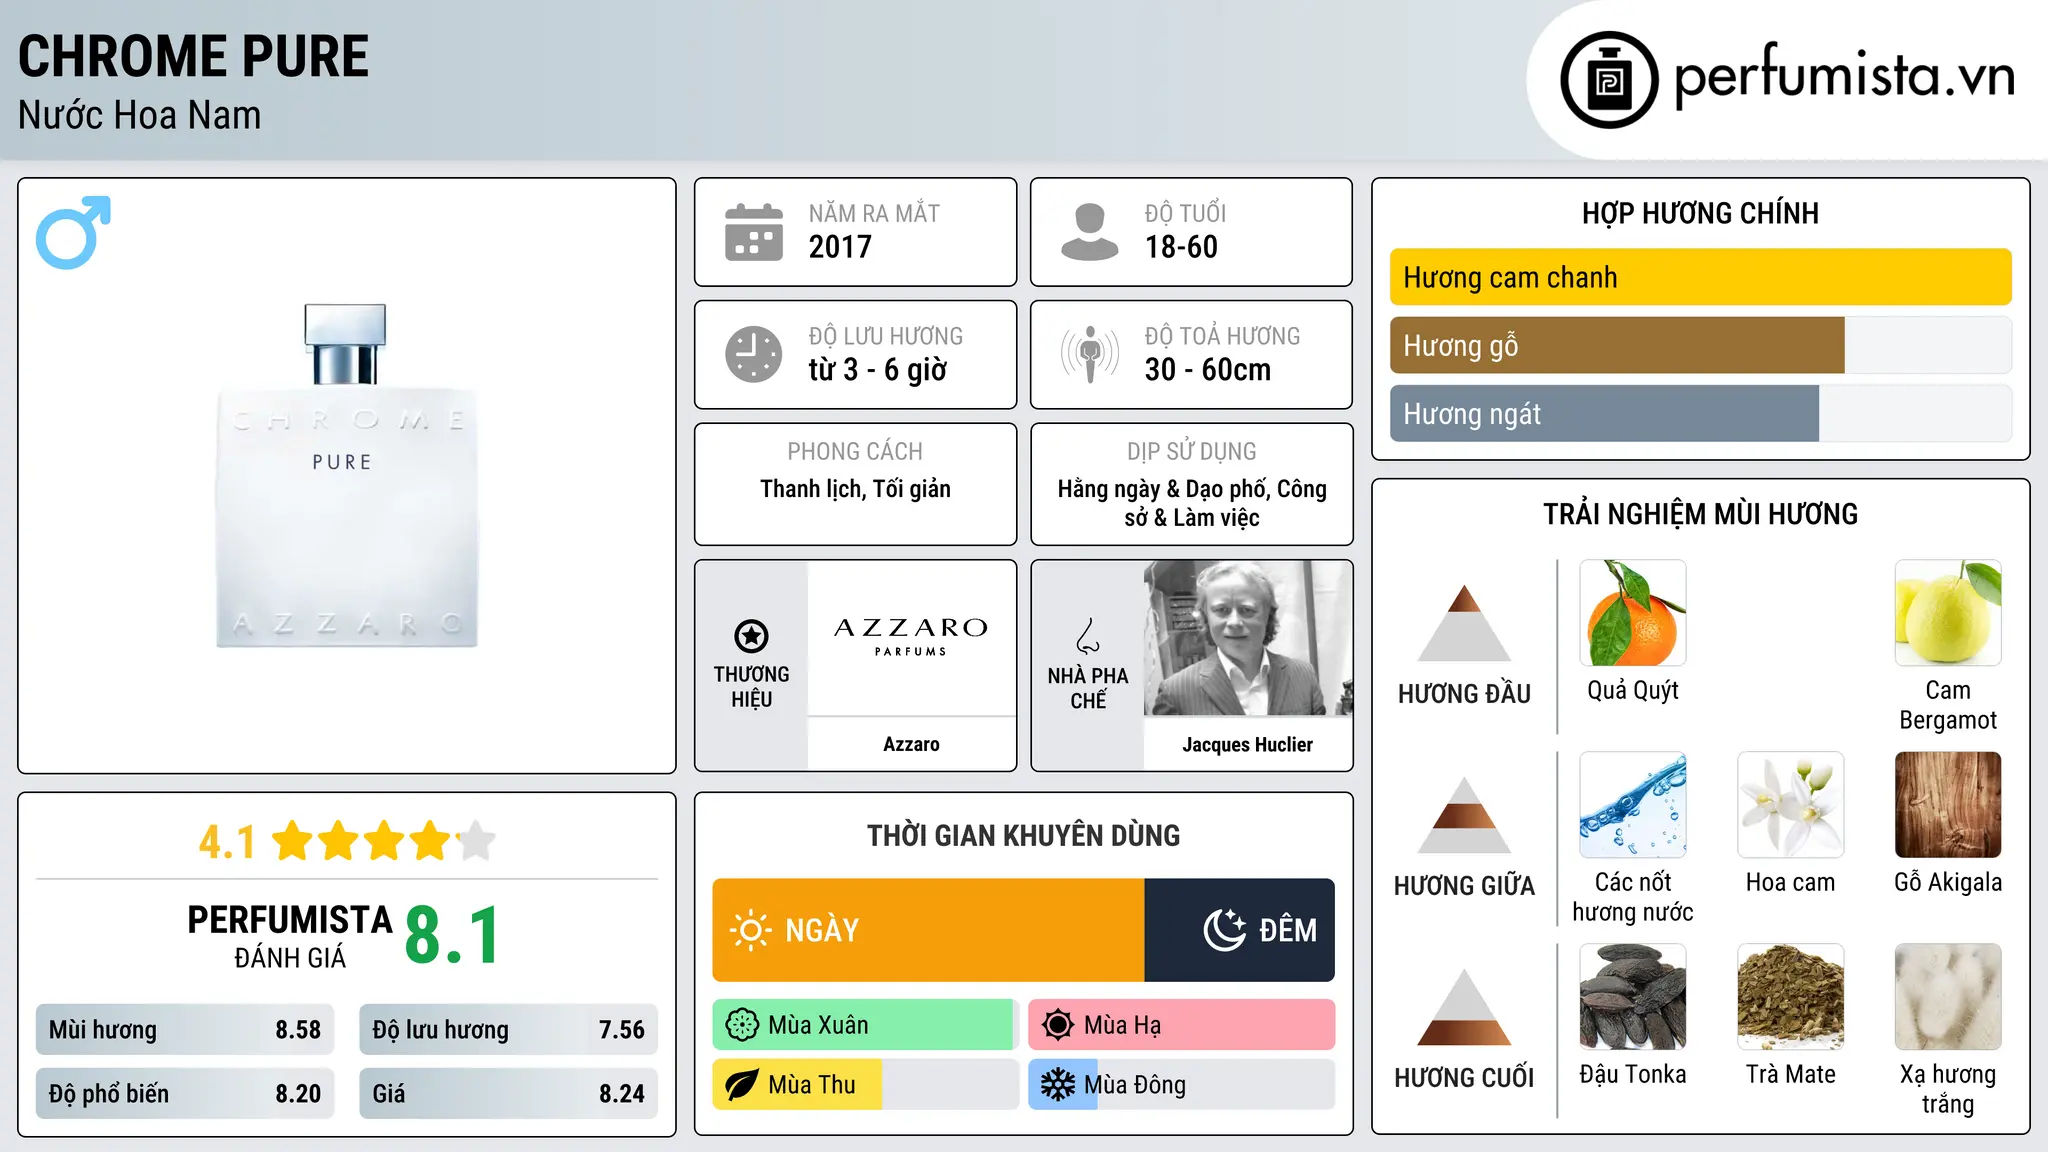Viewport: 2048px width, 1152px height.
Task: Click the Gỗ Akigala wood image
Action: 1948,805
